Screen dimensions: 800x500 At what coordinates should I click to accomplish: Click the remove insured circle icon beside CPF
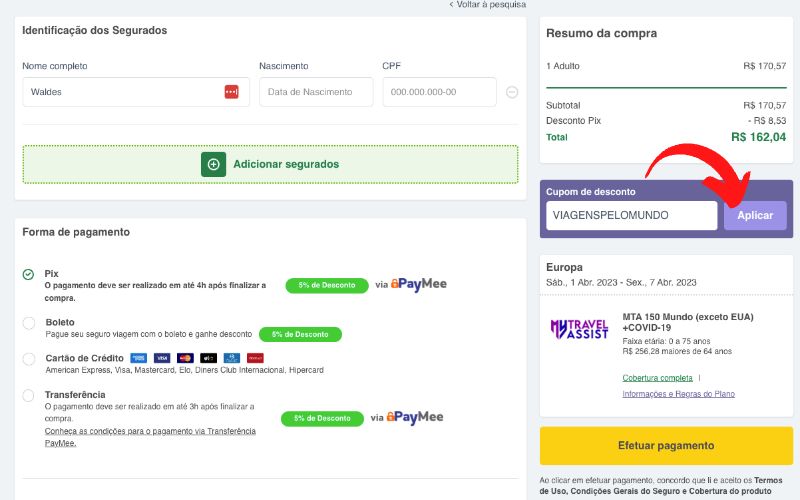[512, 92]
